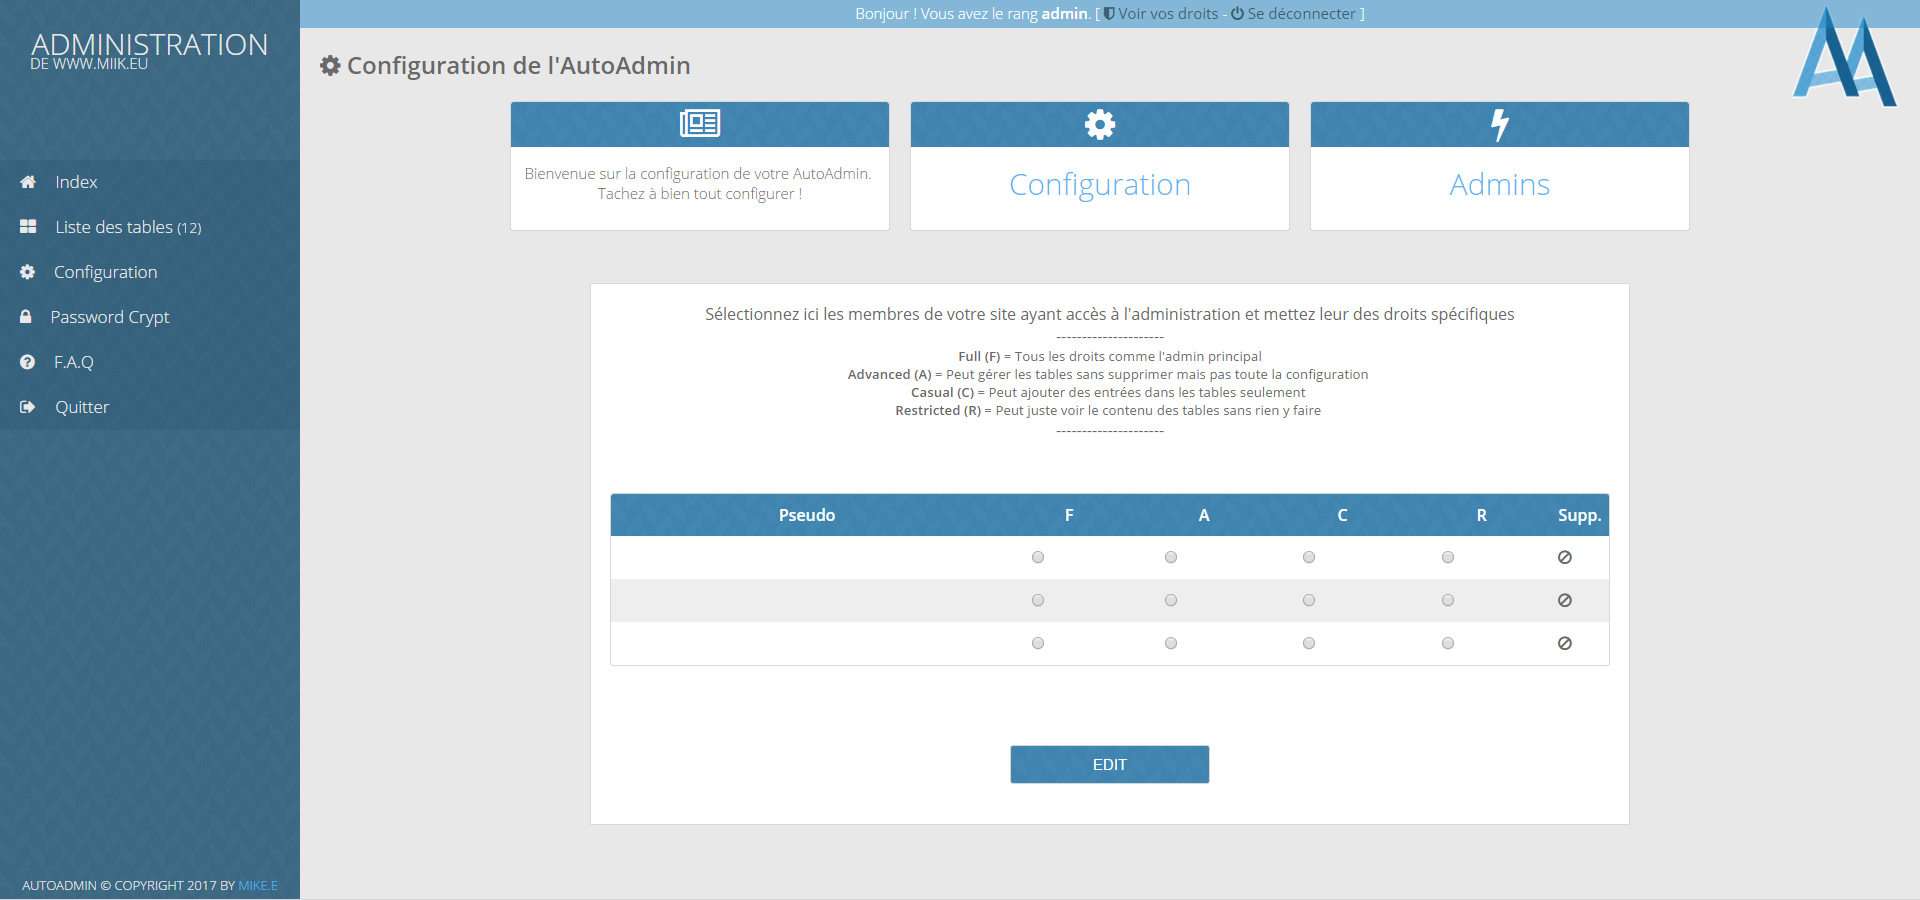The width and height of the screenshot is (1920, 900).
Task: Click the question mark icon for F.A.Q
Action: 27,362
